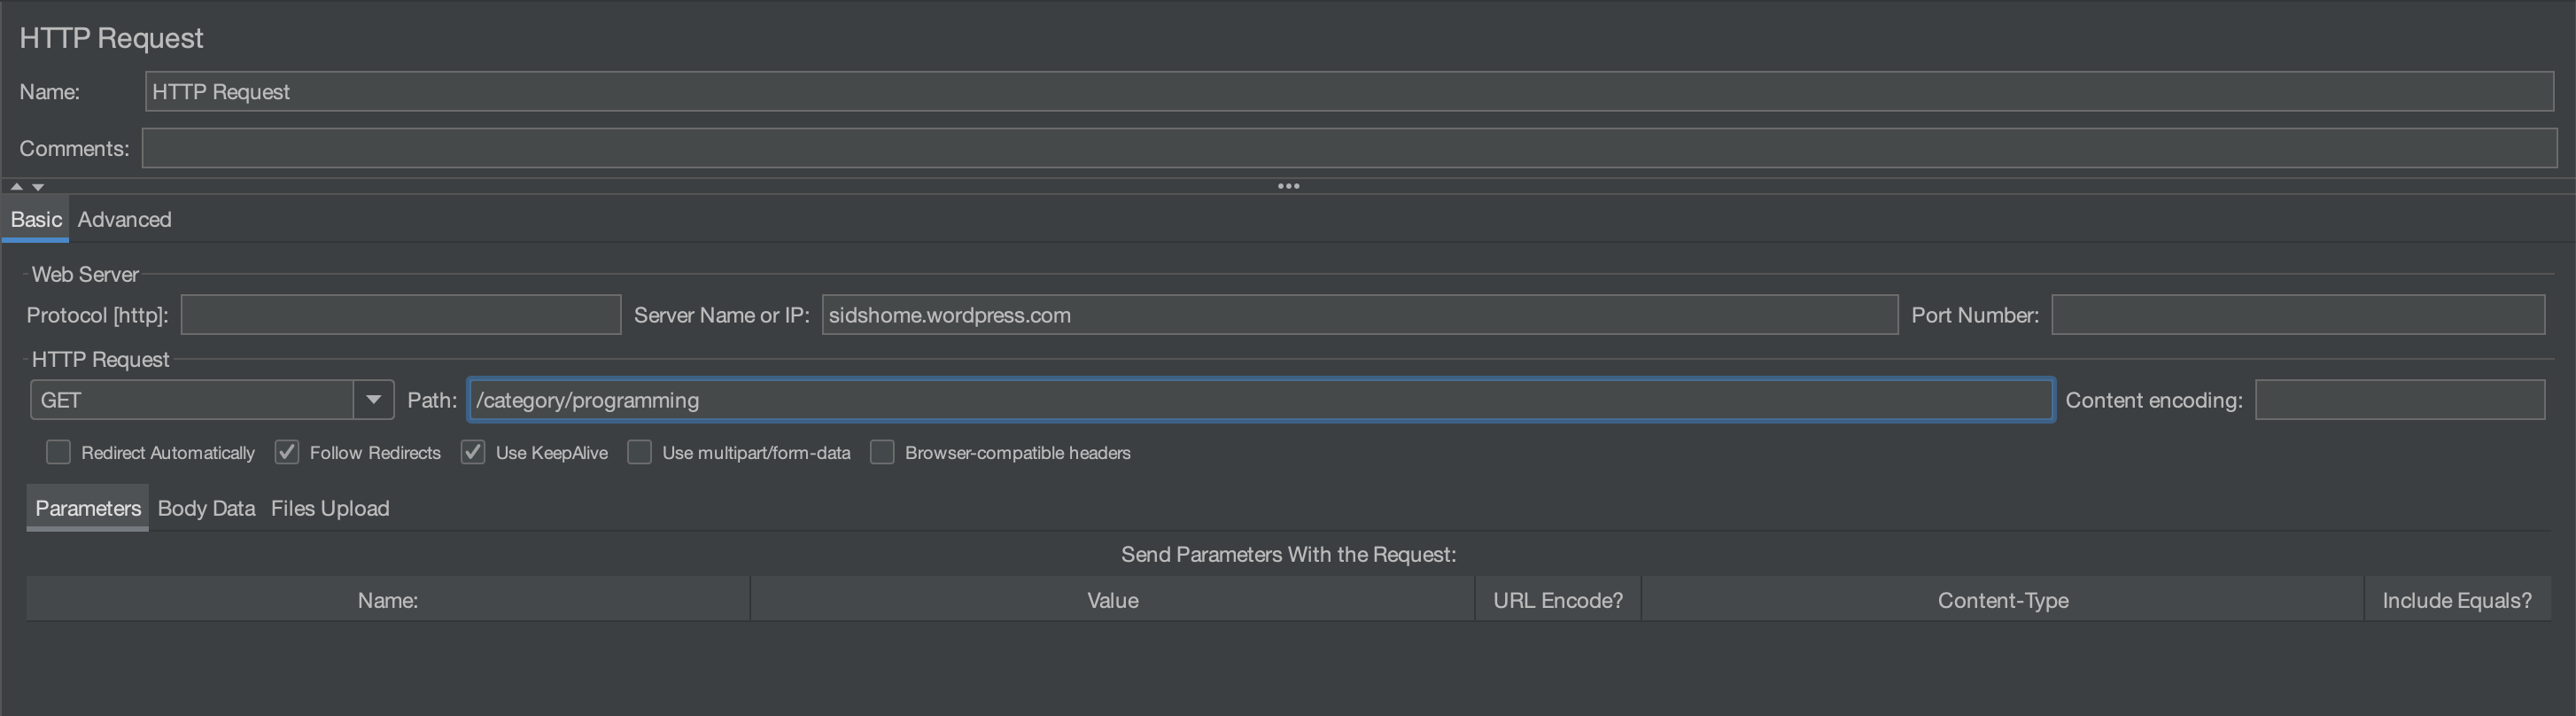Open the GET method dropdown arrow
The image size is (2576, 716).
(373, 400)
